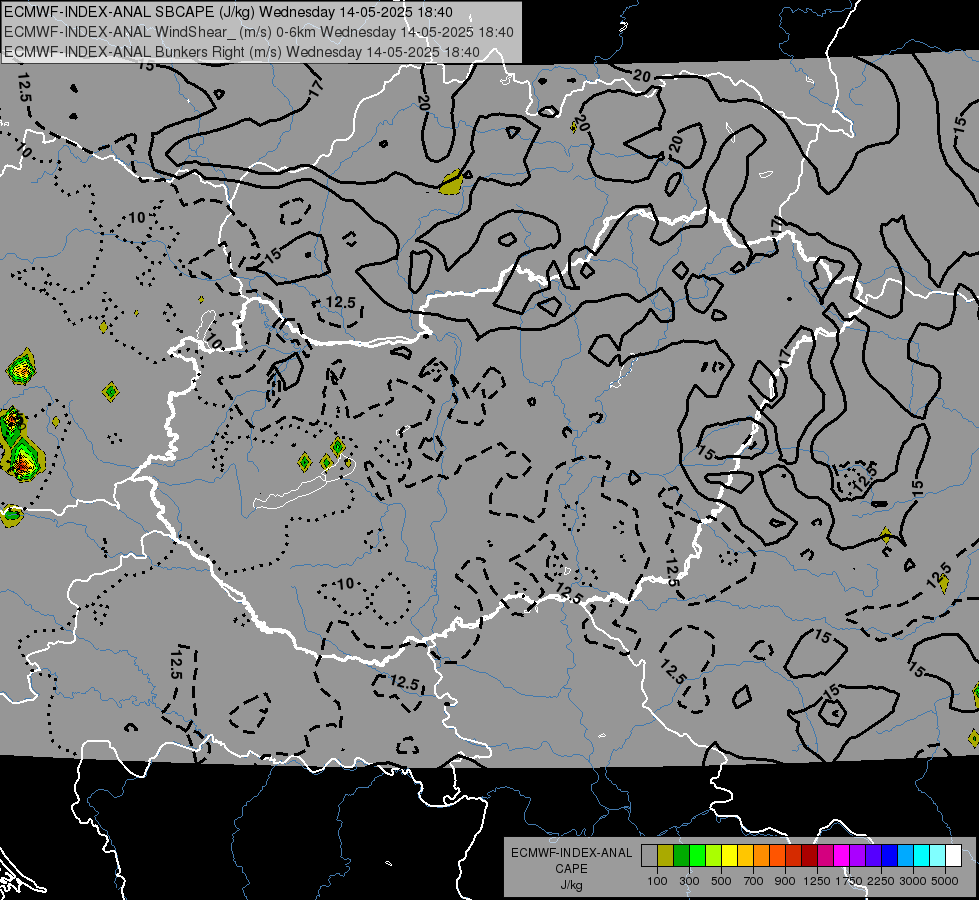Click the 300 legend value
979x900 pixels.
689,881
